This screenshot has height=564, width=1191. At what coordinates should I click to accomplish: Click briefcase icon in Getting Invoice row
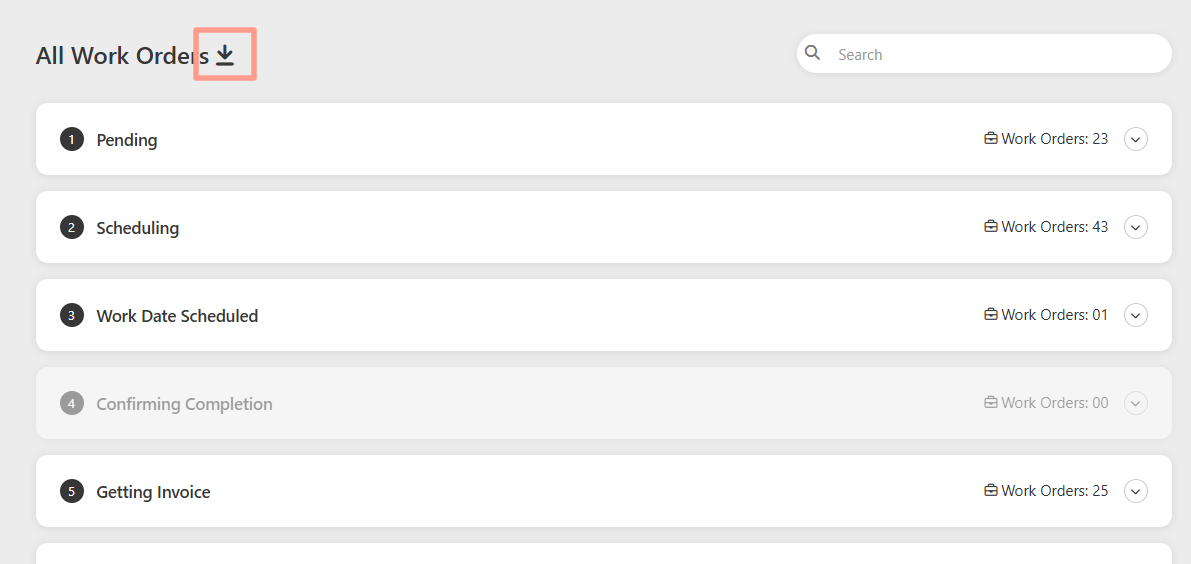pos(990,491)
